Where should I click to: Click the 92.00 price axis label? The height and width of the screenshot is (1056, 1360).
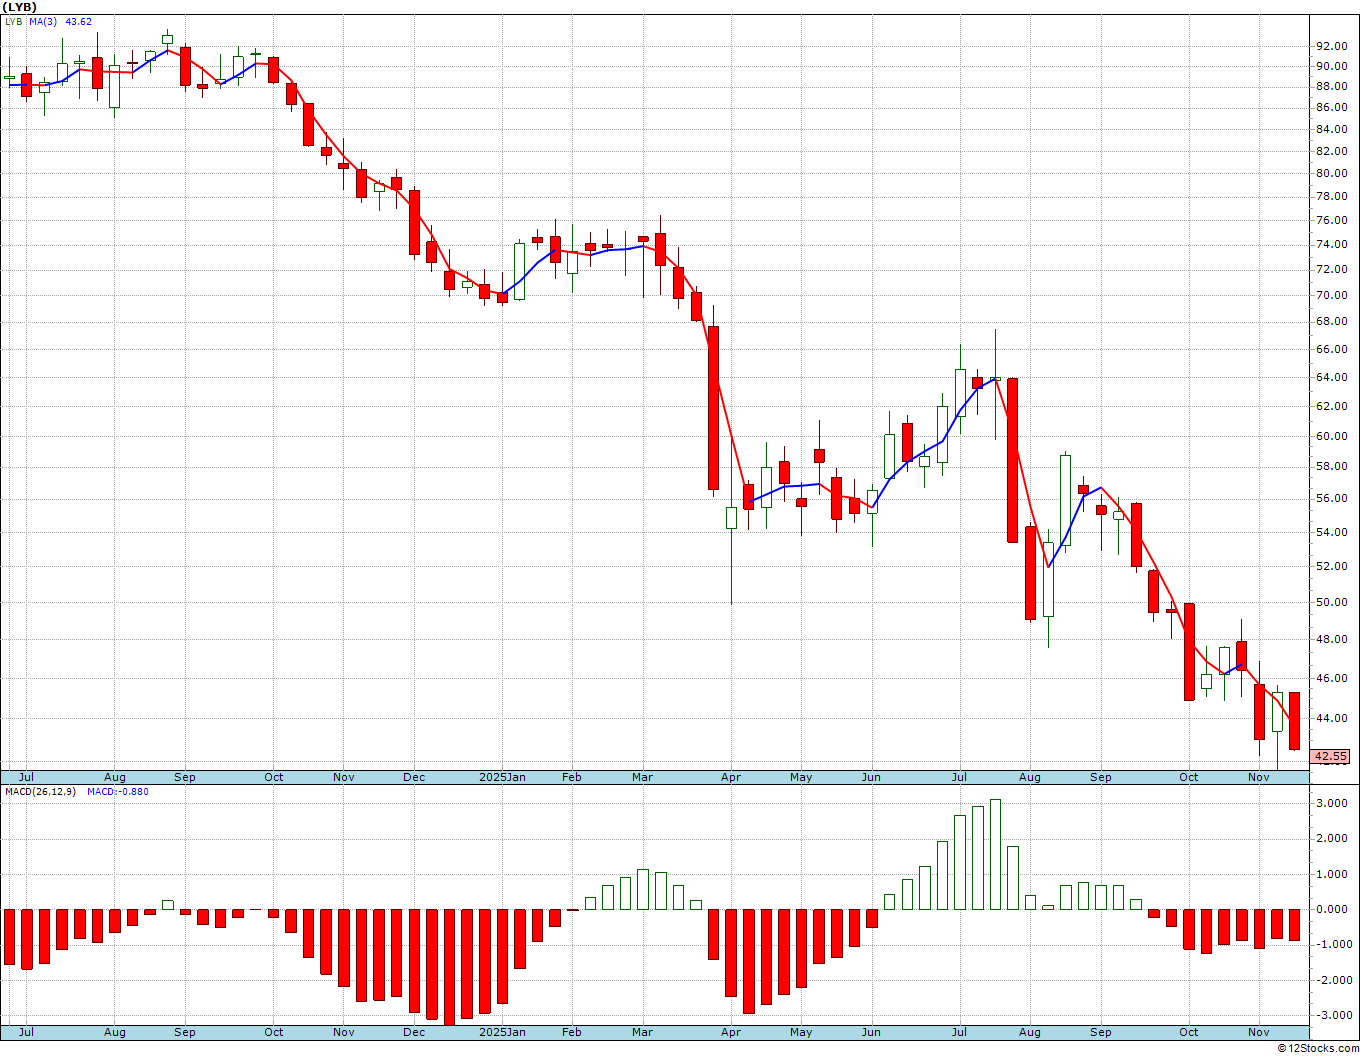coord(1330,46)
